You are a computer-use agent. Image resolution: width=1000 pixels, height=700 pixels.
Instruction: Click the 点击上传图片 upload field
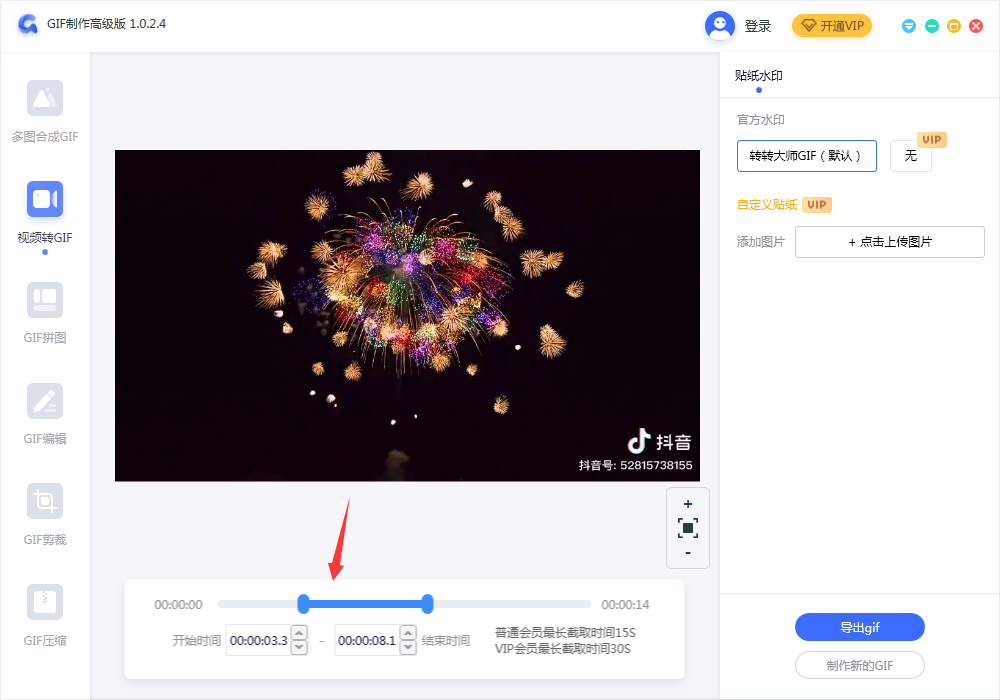tap(889, 242)
